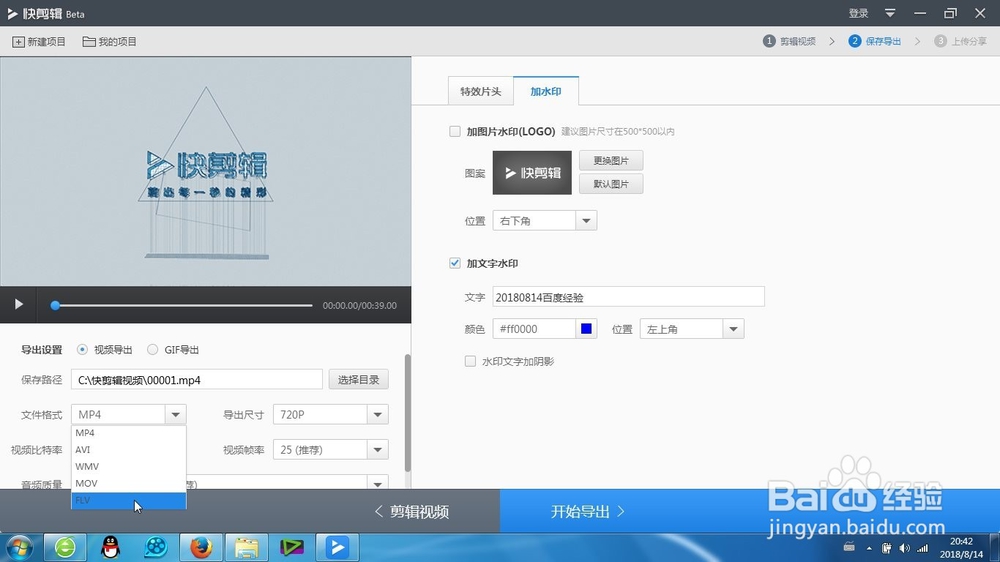Screen dimensions: 1000x562
Task: Enable watermark text shadow checkbox
Action: [470, 361]
